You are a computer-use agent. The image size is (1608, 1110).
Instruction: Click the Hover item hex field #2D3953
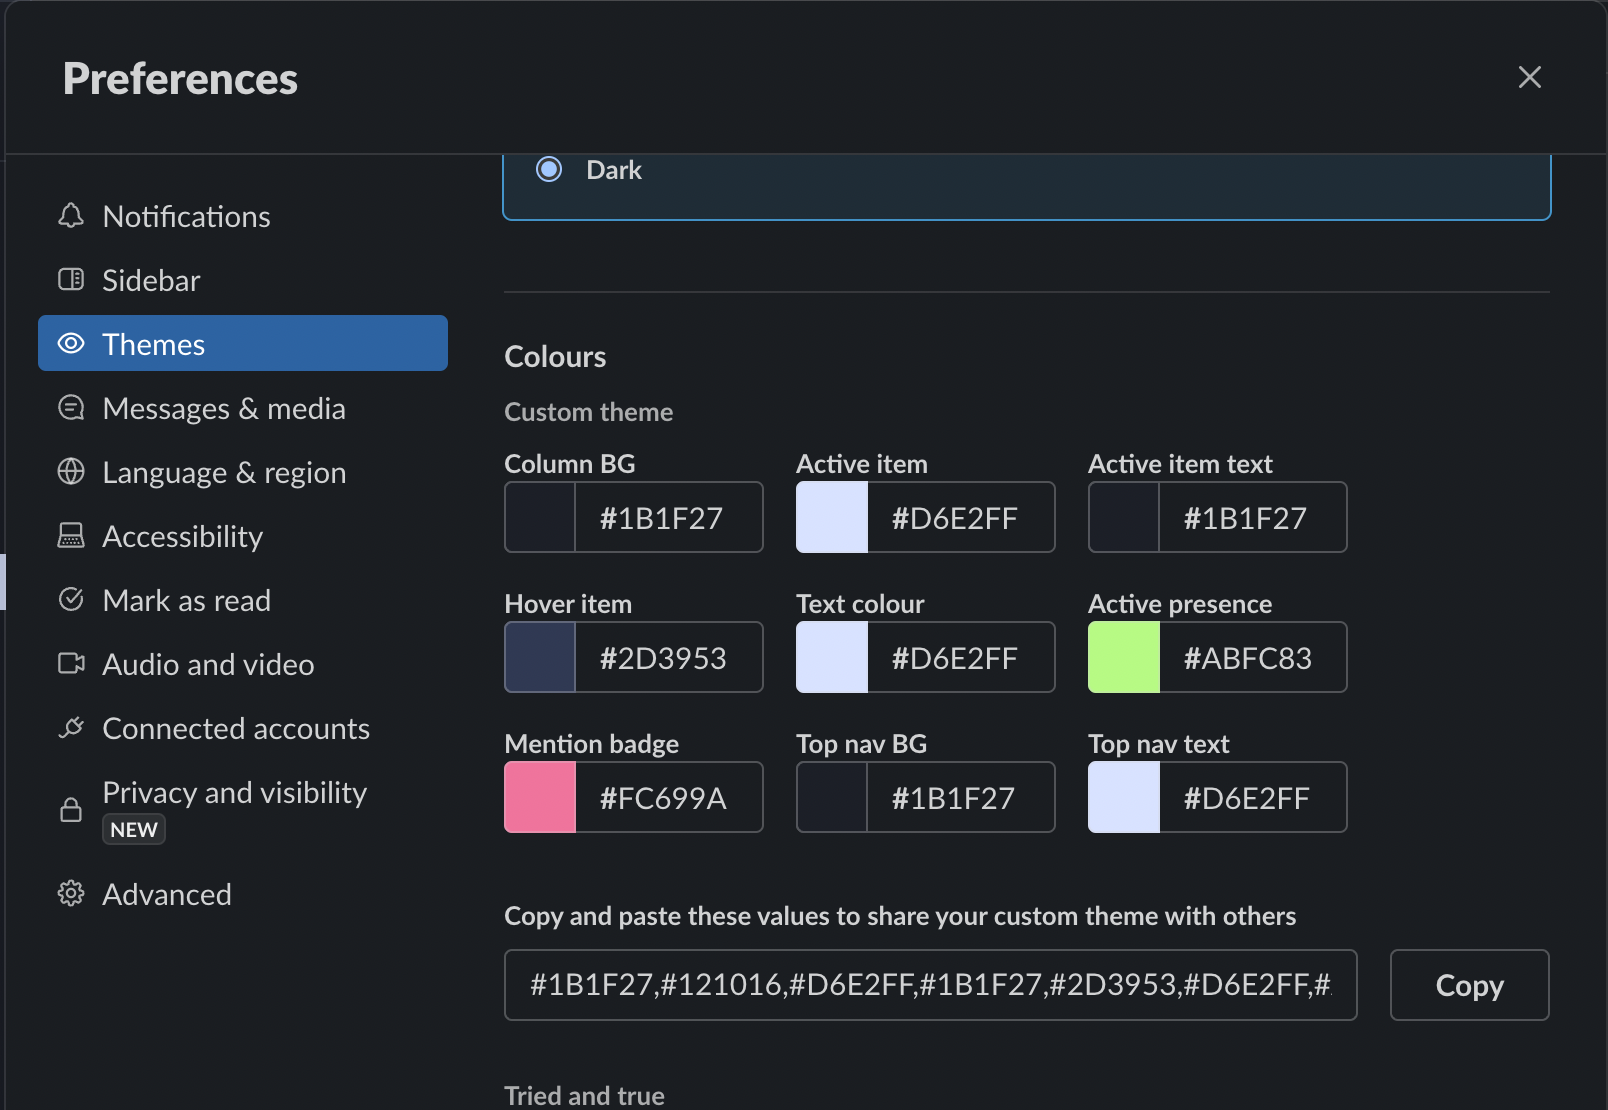(669, 657)
